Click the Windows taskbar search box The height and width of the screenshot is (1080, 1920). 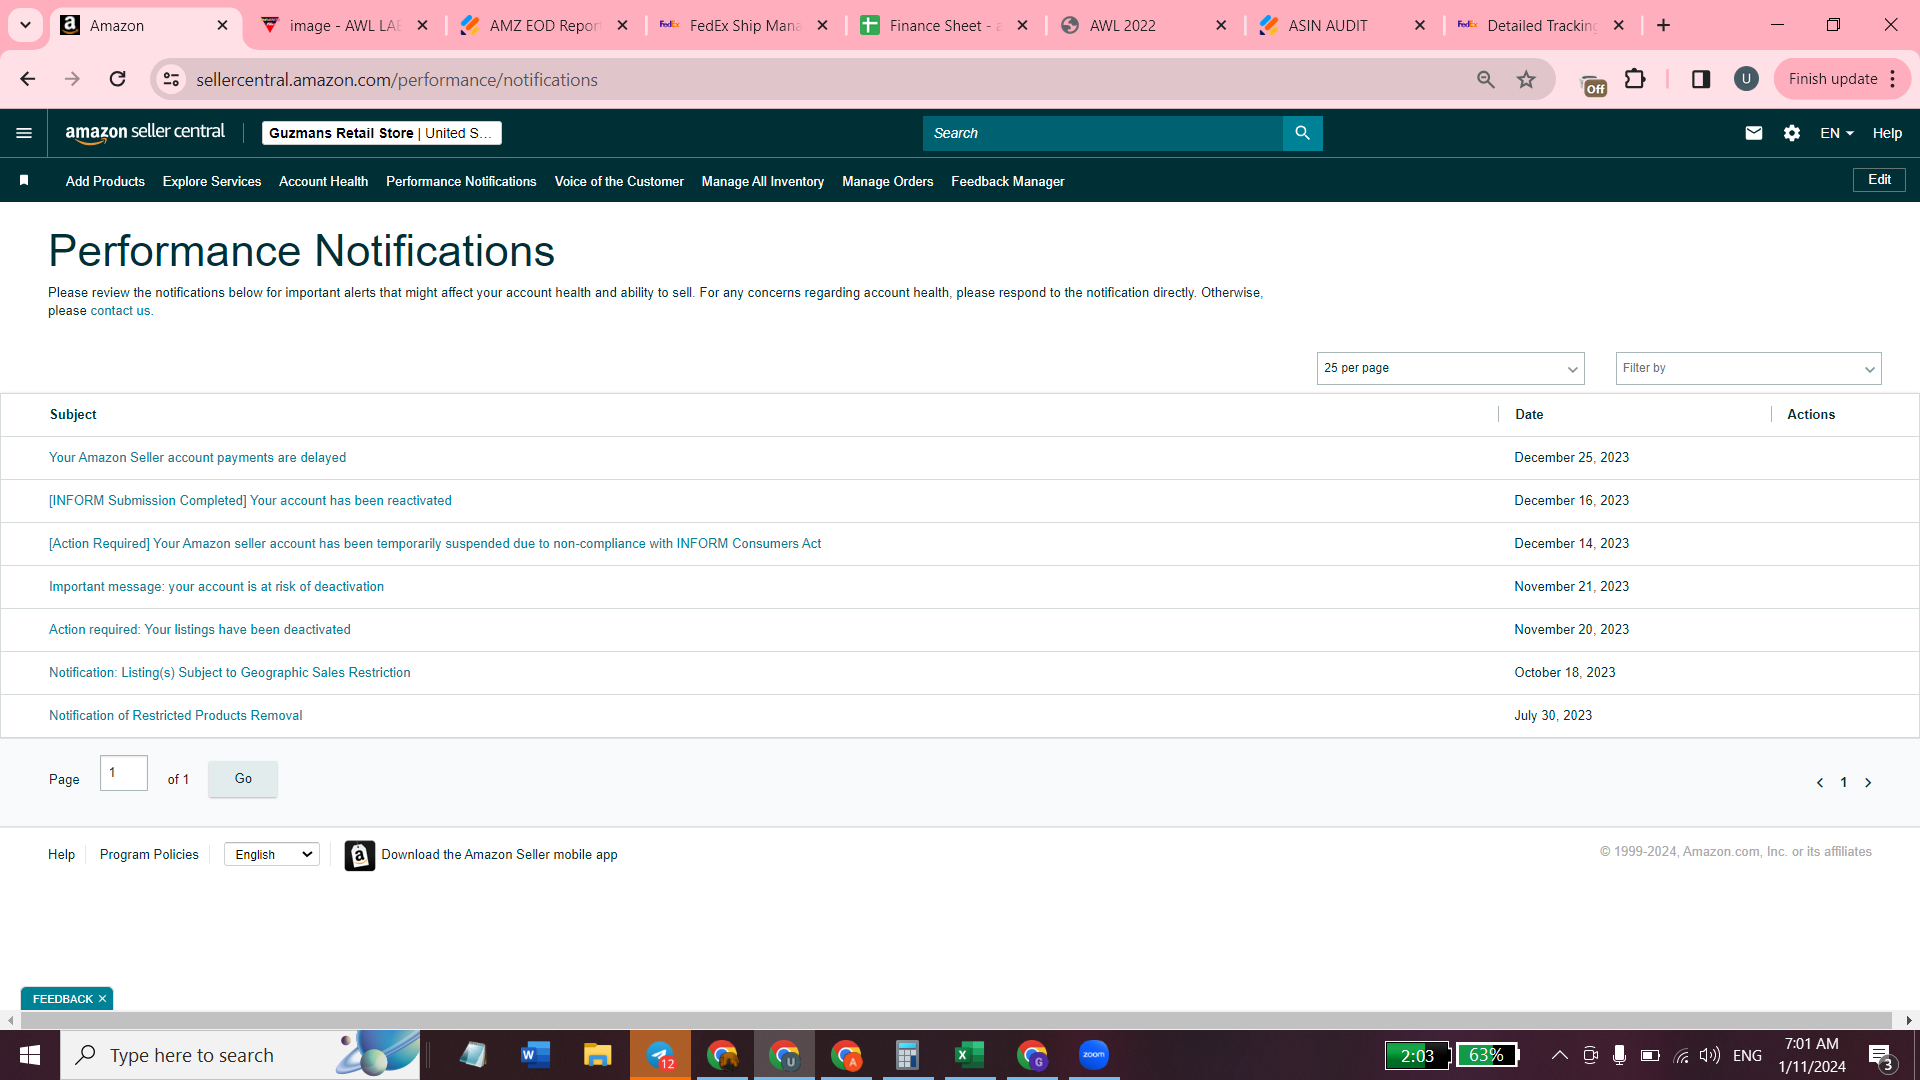(240, 1055)
